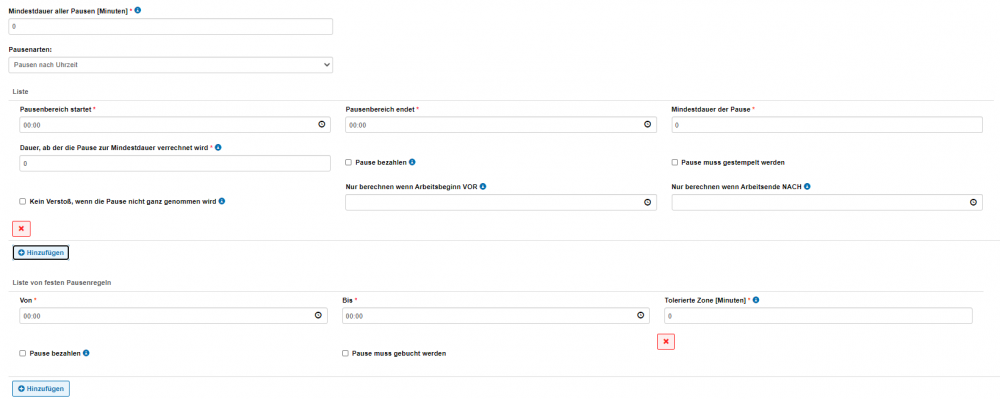Click info icon next to Dauer ab der die Pause
The height and width of the screenshot is (399, 1000).
218,147
